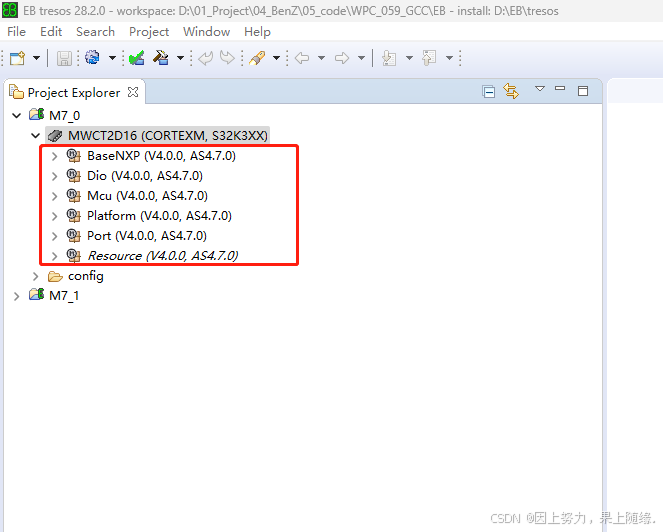
Task: Click the Port module icon
Action: click(x=74, y=236)
